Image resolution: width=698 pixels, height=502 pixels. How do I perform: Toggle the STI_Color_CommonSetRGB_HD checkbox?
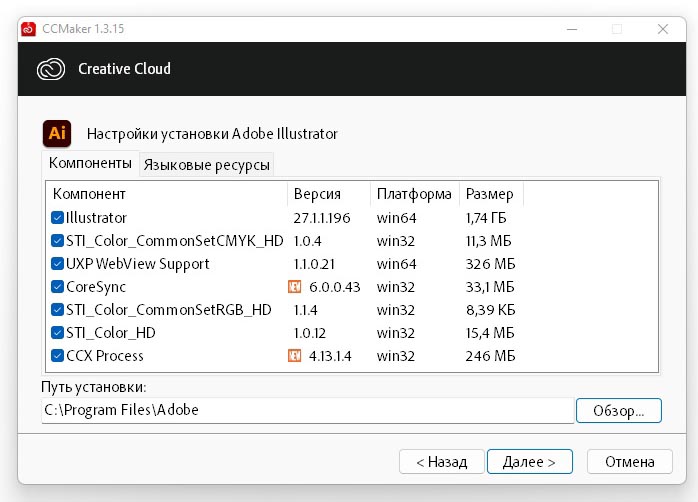tap(57, 310)
